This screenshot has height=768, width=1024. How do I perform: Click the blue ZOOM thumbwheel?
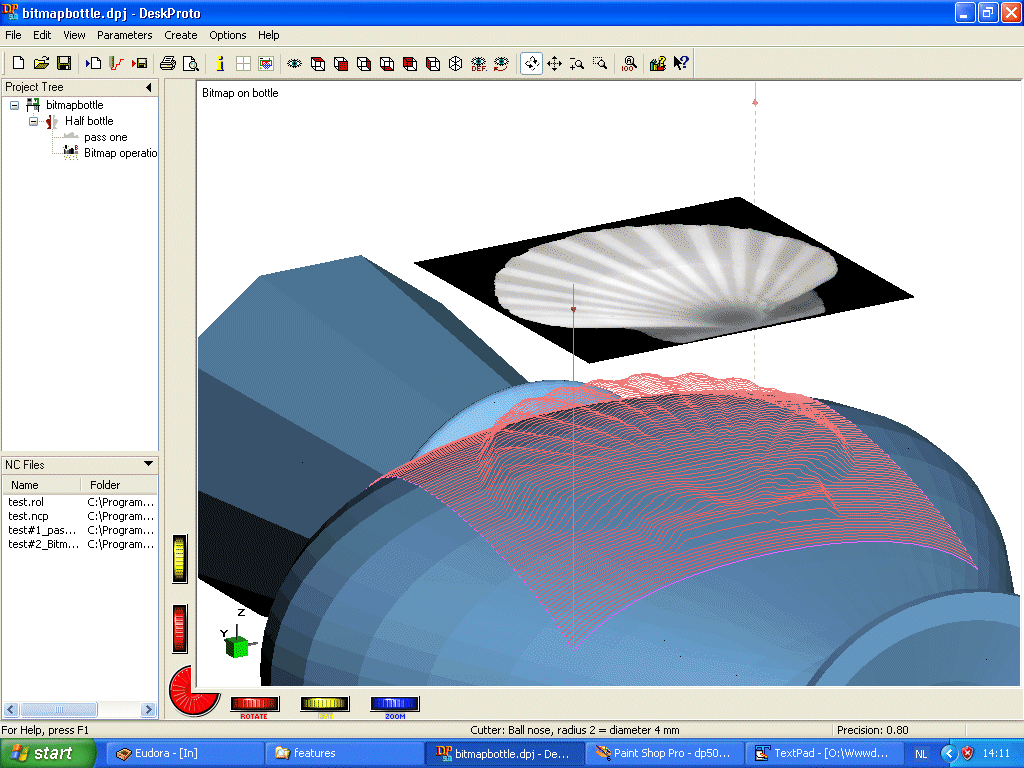tap(394, 704)
